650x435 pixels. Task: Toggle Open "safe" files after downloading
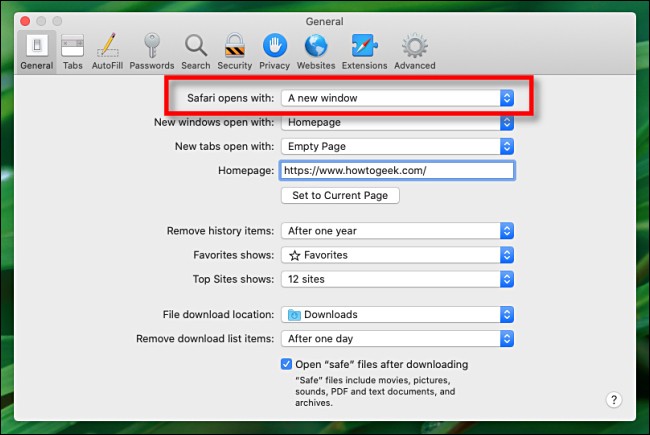point(287,364)
